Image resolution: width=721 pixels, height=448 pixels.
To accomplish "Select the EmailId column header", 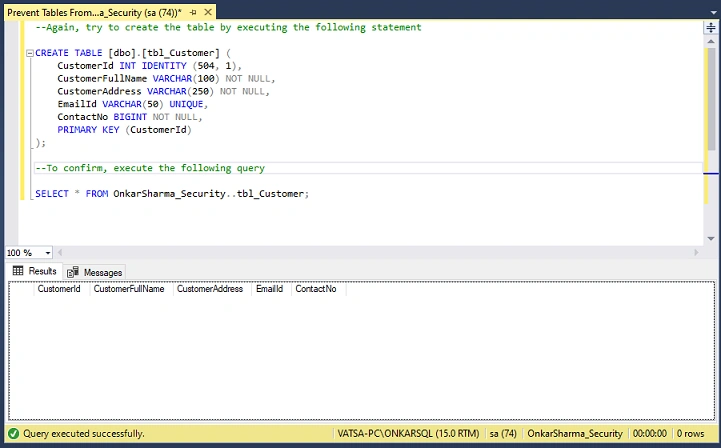I will (271, 289).
